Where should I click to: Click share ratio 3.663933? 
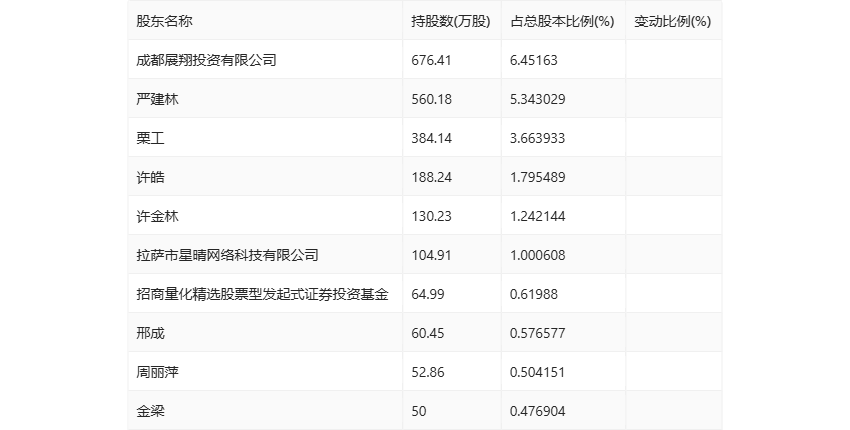click(537, 138)
